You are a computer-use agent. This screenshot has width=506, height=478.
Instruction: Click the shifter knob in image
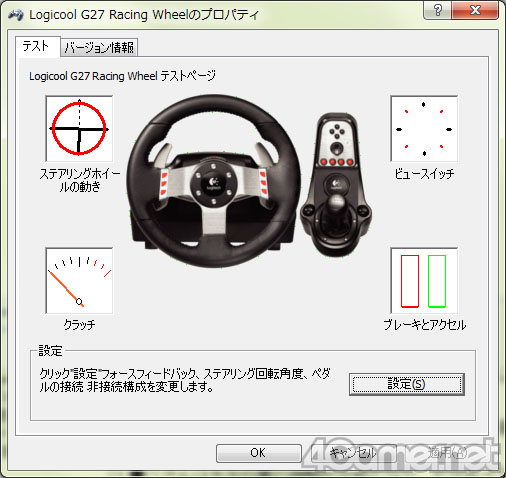[336, 204]
